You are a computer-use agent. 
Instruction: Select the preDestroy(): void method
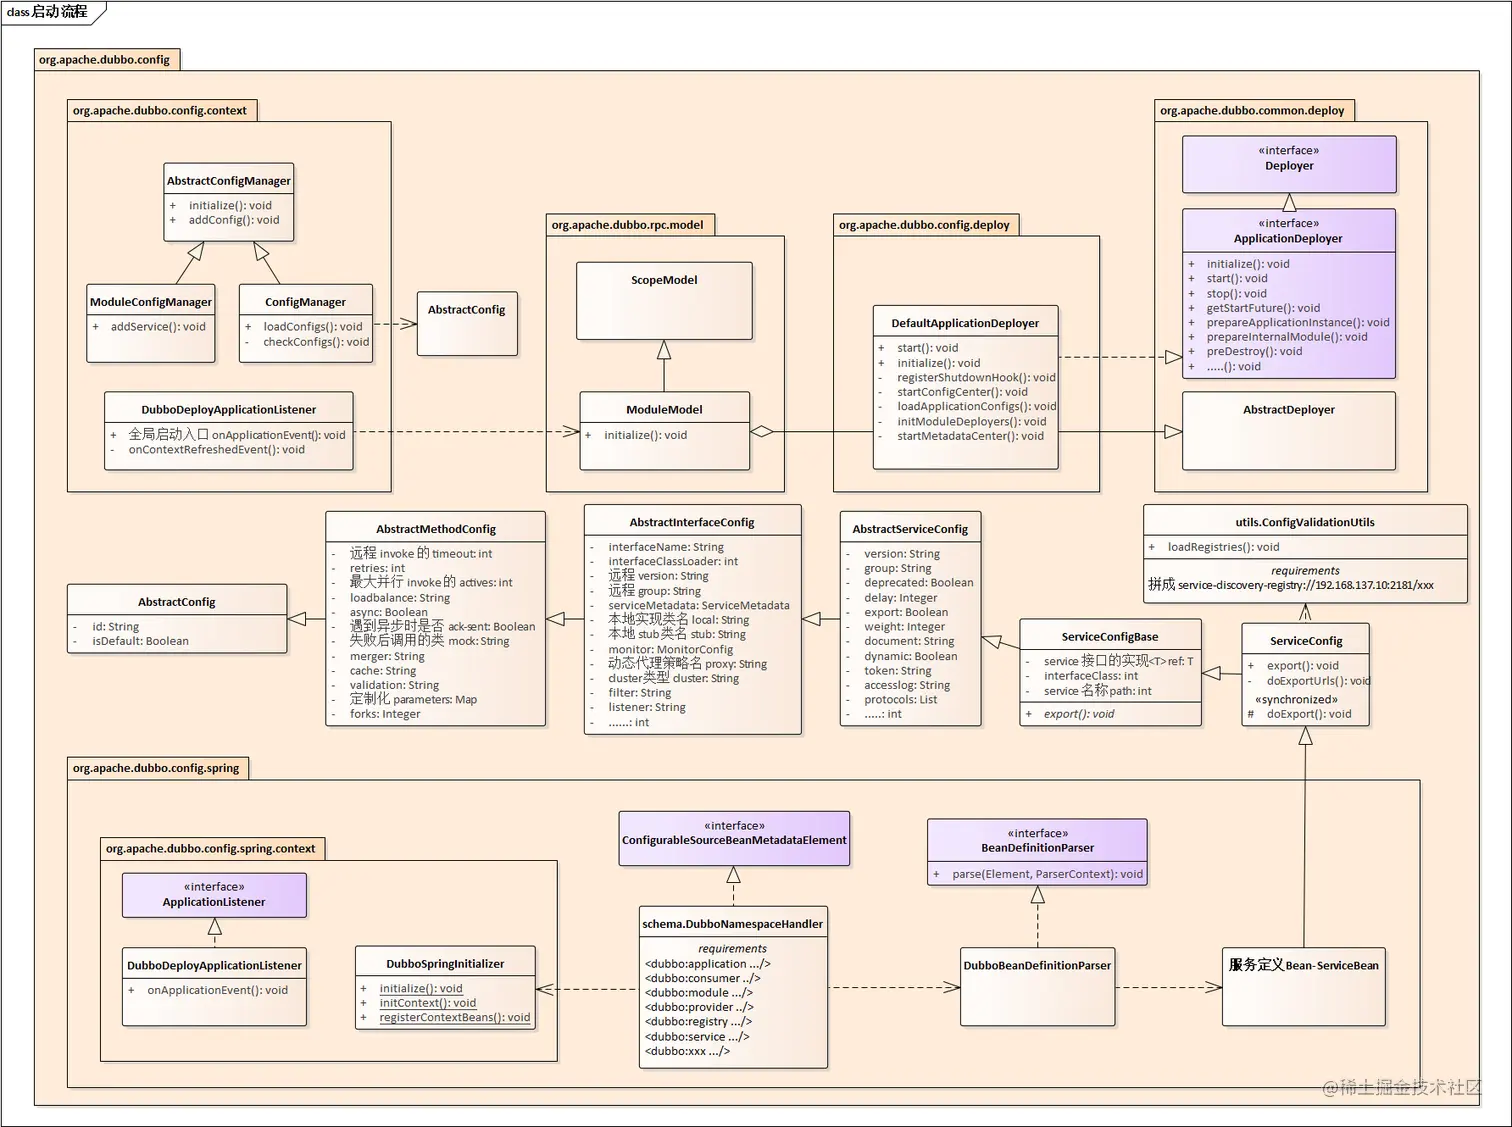pyautogui.click(x=1254, y=352)
